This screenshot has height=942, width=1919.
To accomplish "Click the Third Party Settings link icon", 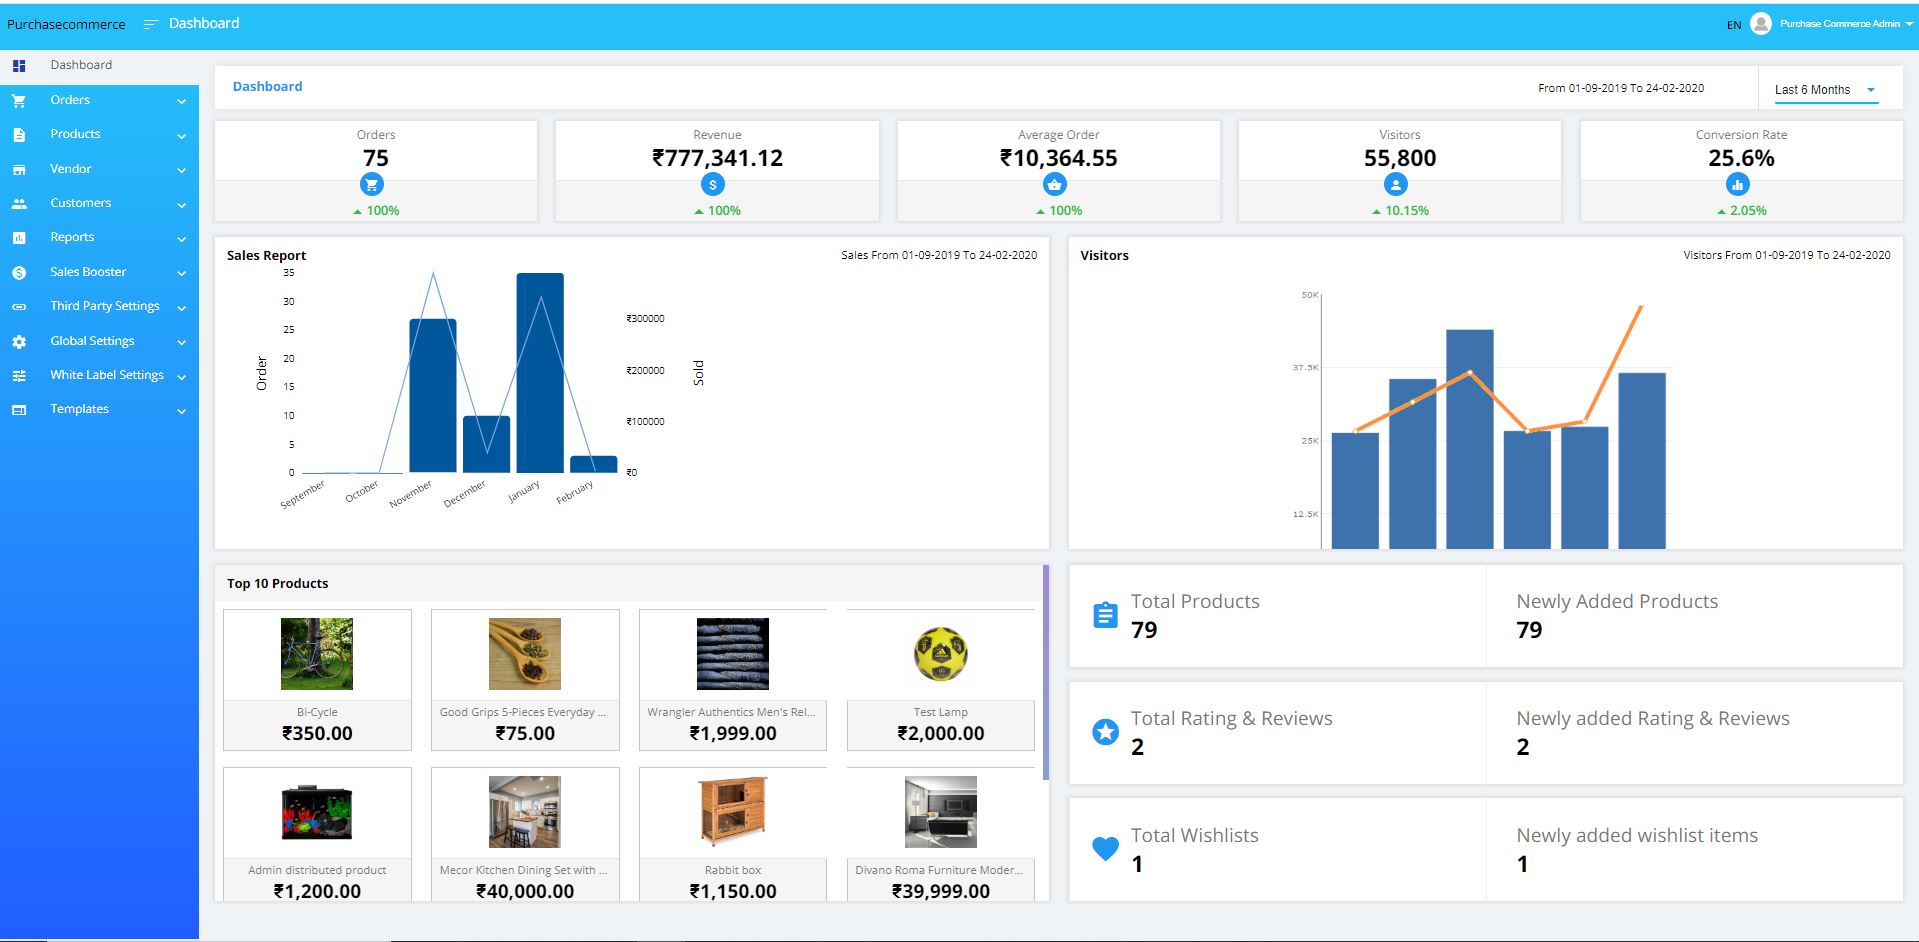I will click(19, 307).
